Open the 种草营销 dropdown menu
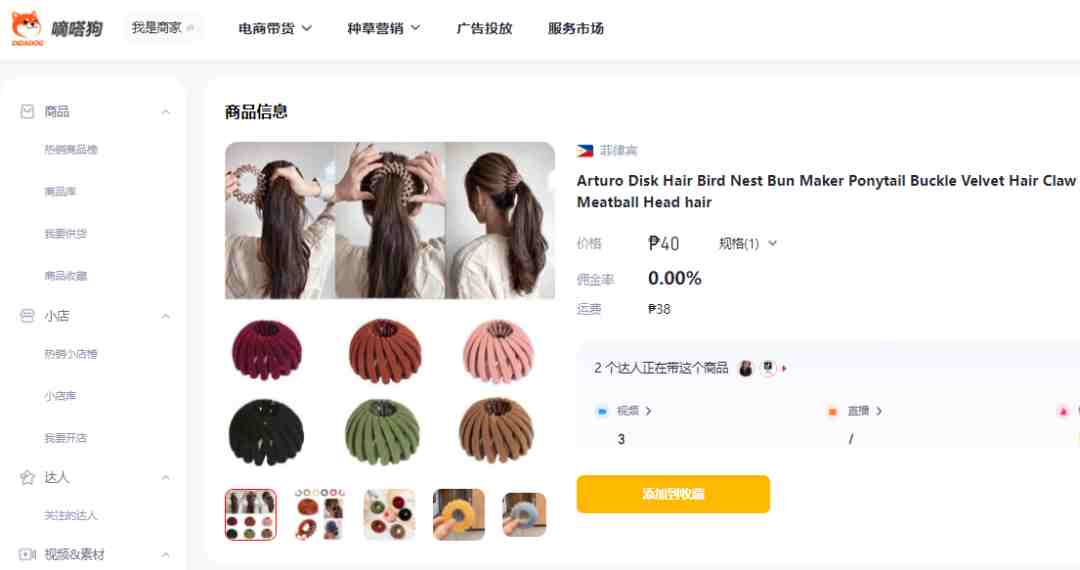 pos(384,28)
